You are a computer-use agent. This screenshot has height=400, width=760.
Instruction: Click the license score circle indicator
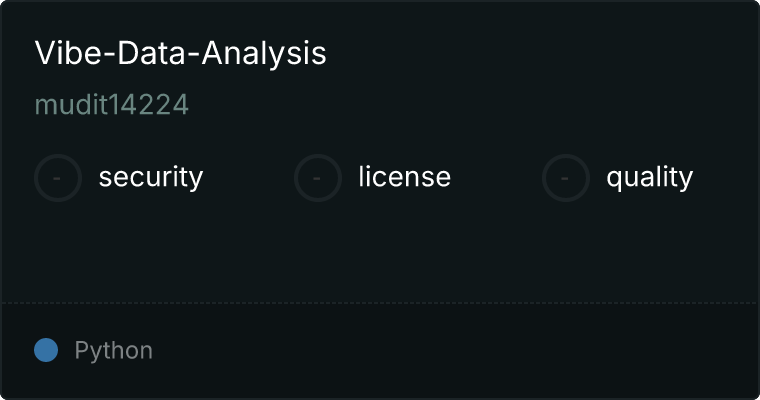pyautogui.click(x=317, y=178)
